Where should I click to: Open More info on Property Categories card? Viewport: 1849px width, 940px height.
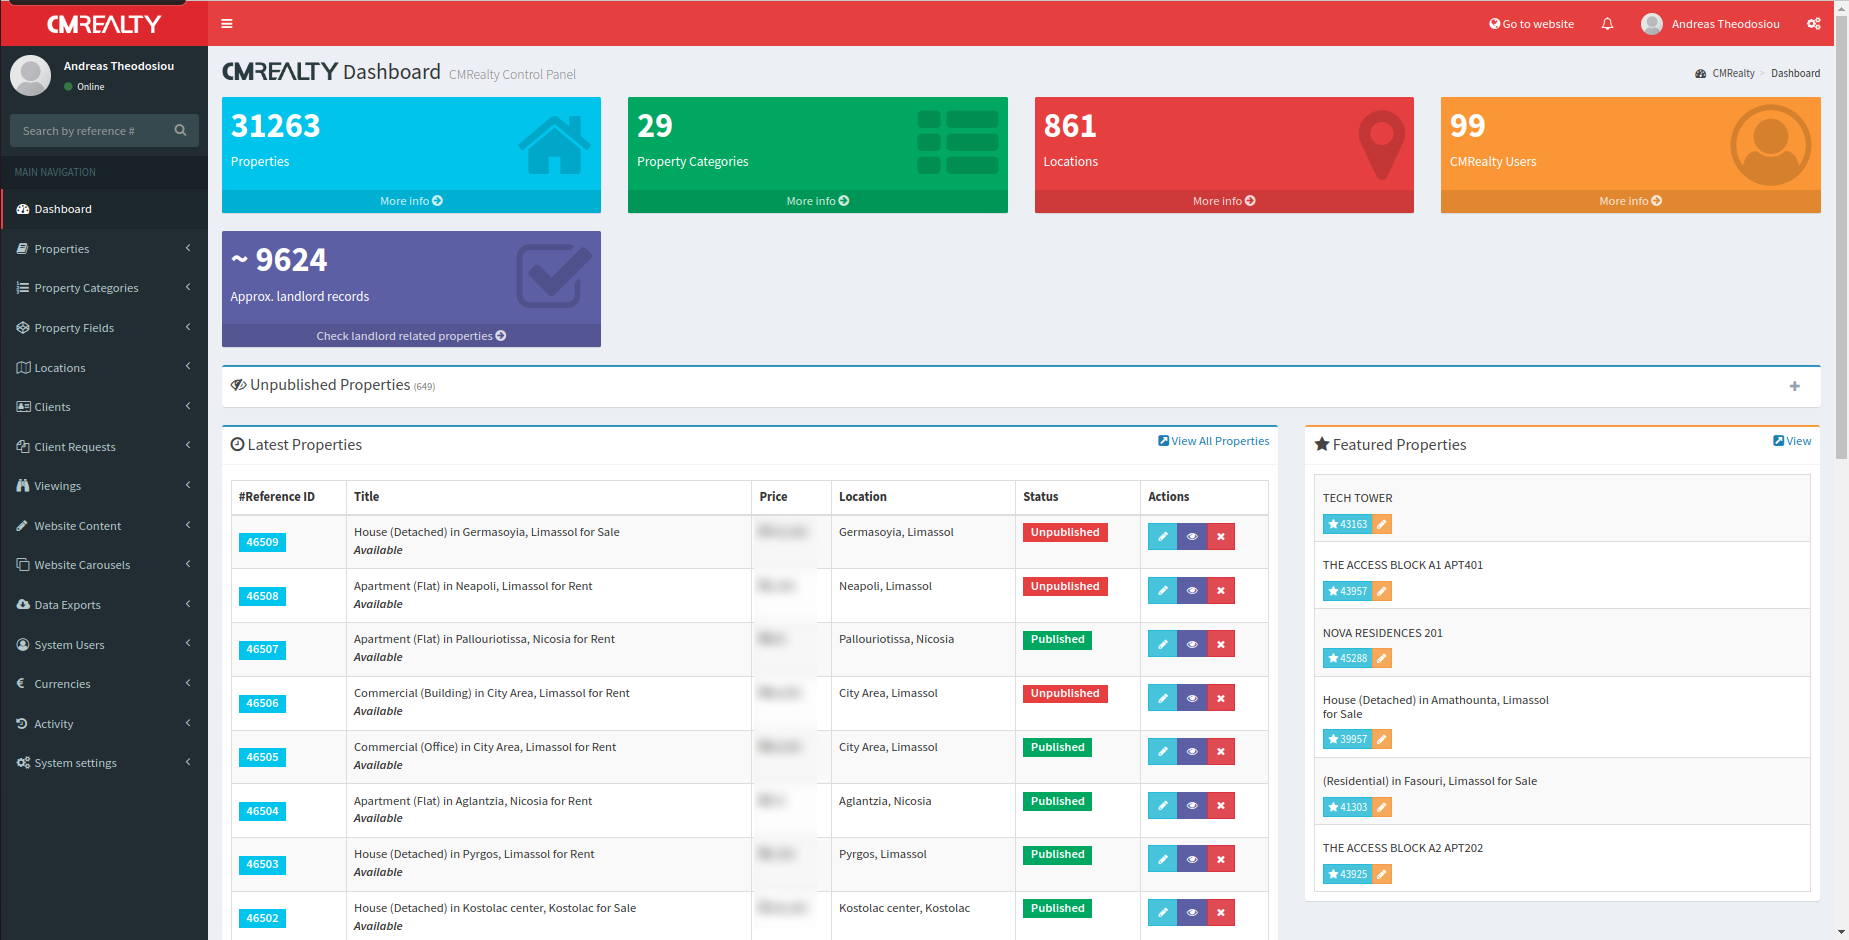[x=818, y=201]
